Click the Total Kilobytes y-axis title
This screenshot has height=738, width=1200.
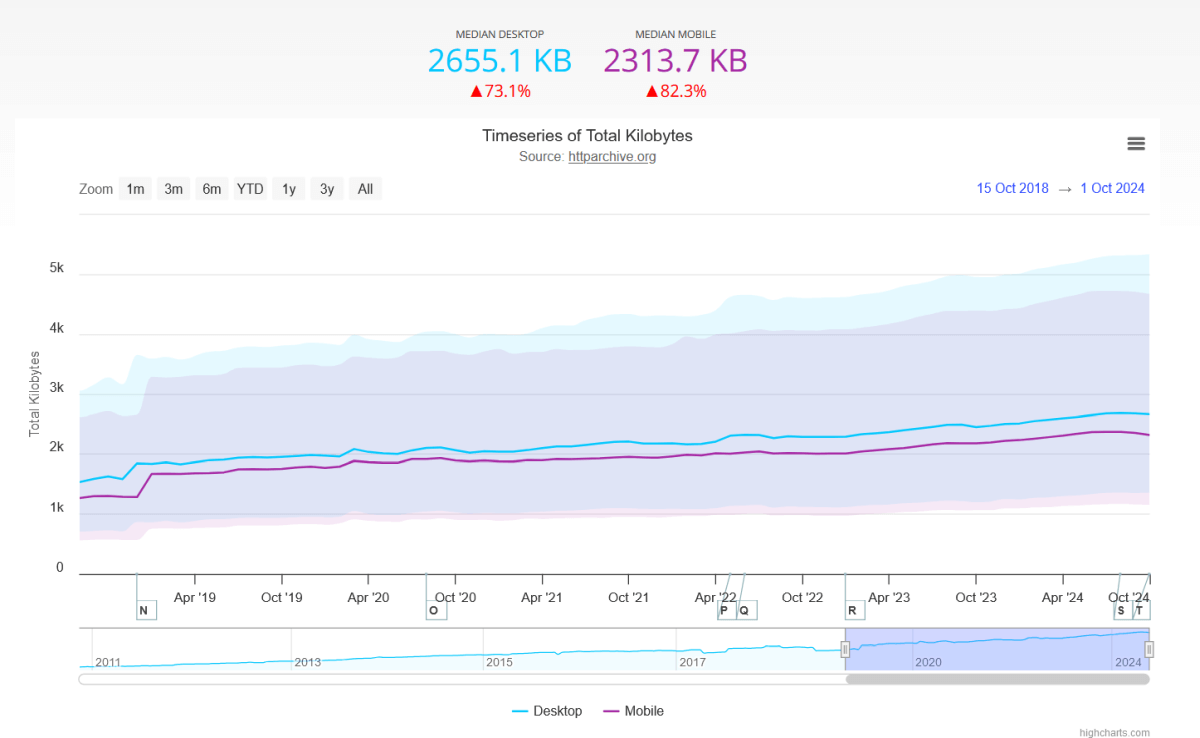34,393
